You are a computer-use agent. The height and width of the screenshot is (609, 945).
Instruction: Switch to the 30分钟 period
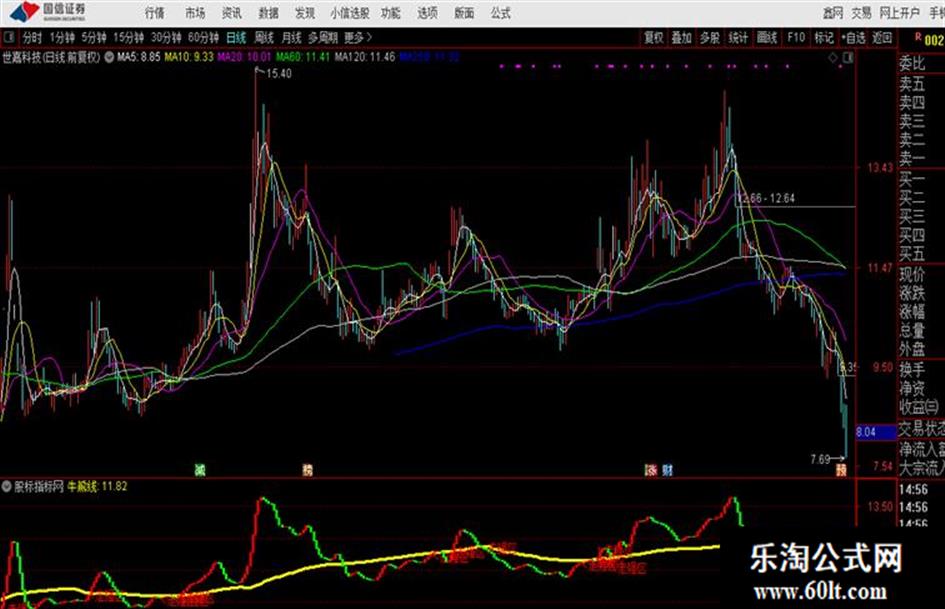(x=166, y=37)
